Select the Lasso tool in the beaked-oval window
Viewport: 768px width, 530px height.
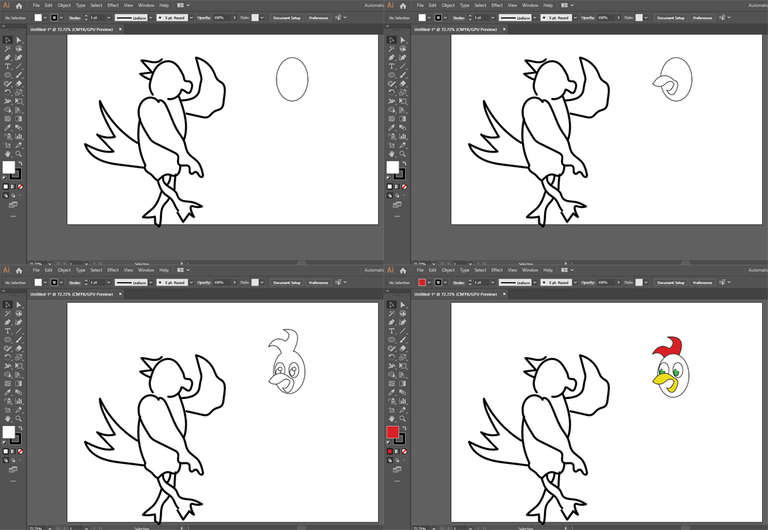click(x=403, y=48)
